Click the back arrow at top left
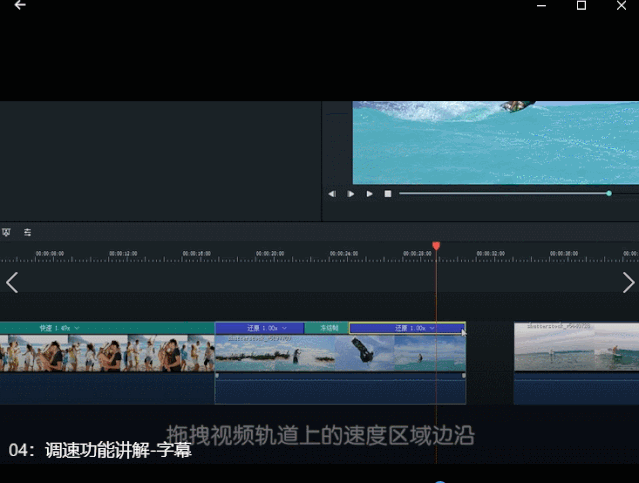The image size is (639, 483). coord(20,5)
